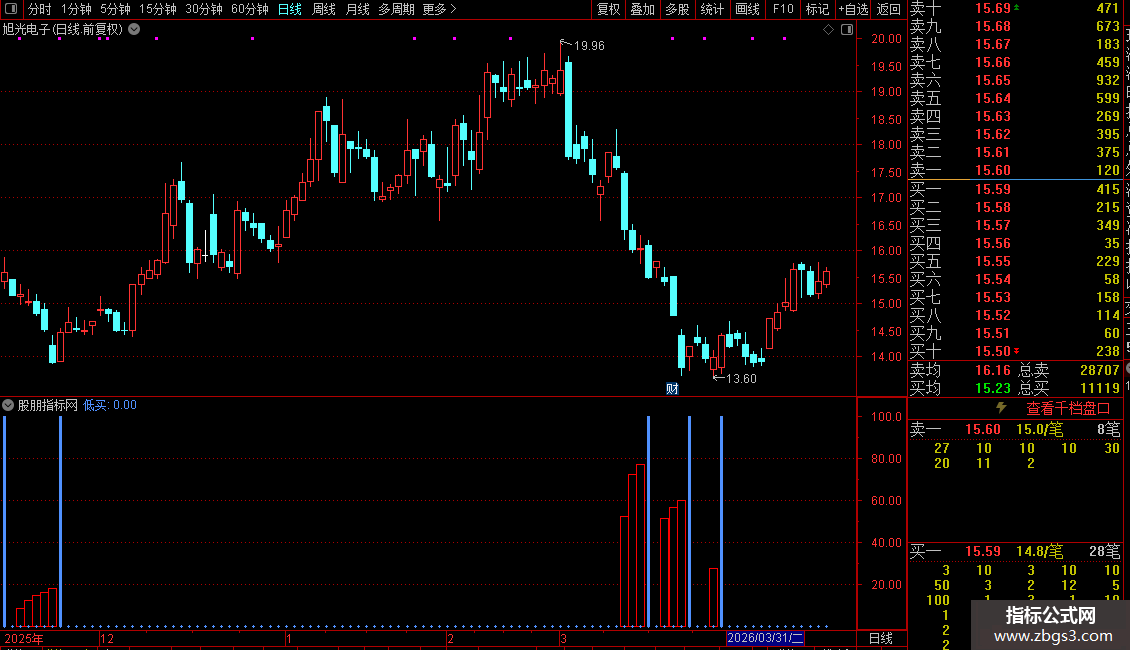The width and height of the screenshot is (1130, 650).
Task: Add stock to 自选 watchlist
Action: tap(853, 9)
